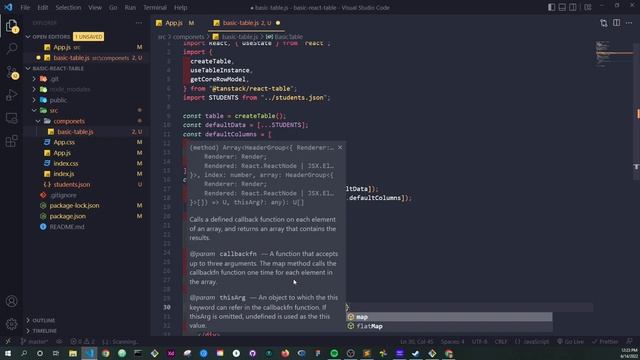The image size is (640, 360).
Task: Select flatMap suggestion in autocomplete list
Action: (x=449, y=326)
